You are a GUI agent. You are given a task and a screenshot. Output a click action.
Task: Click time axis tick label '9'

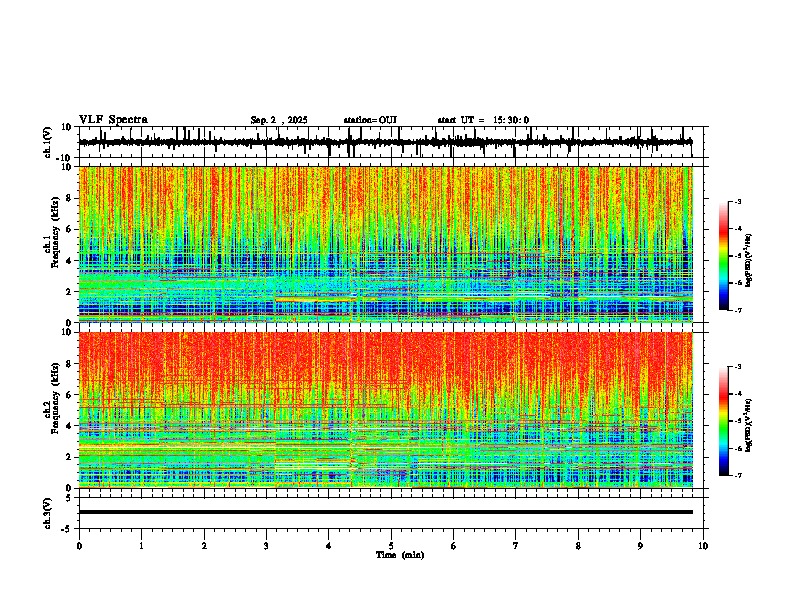(640, 546)
